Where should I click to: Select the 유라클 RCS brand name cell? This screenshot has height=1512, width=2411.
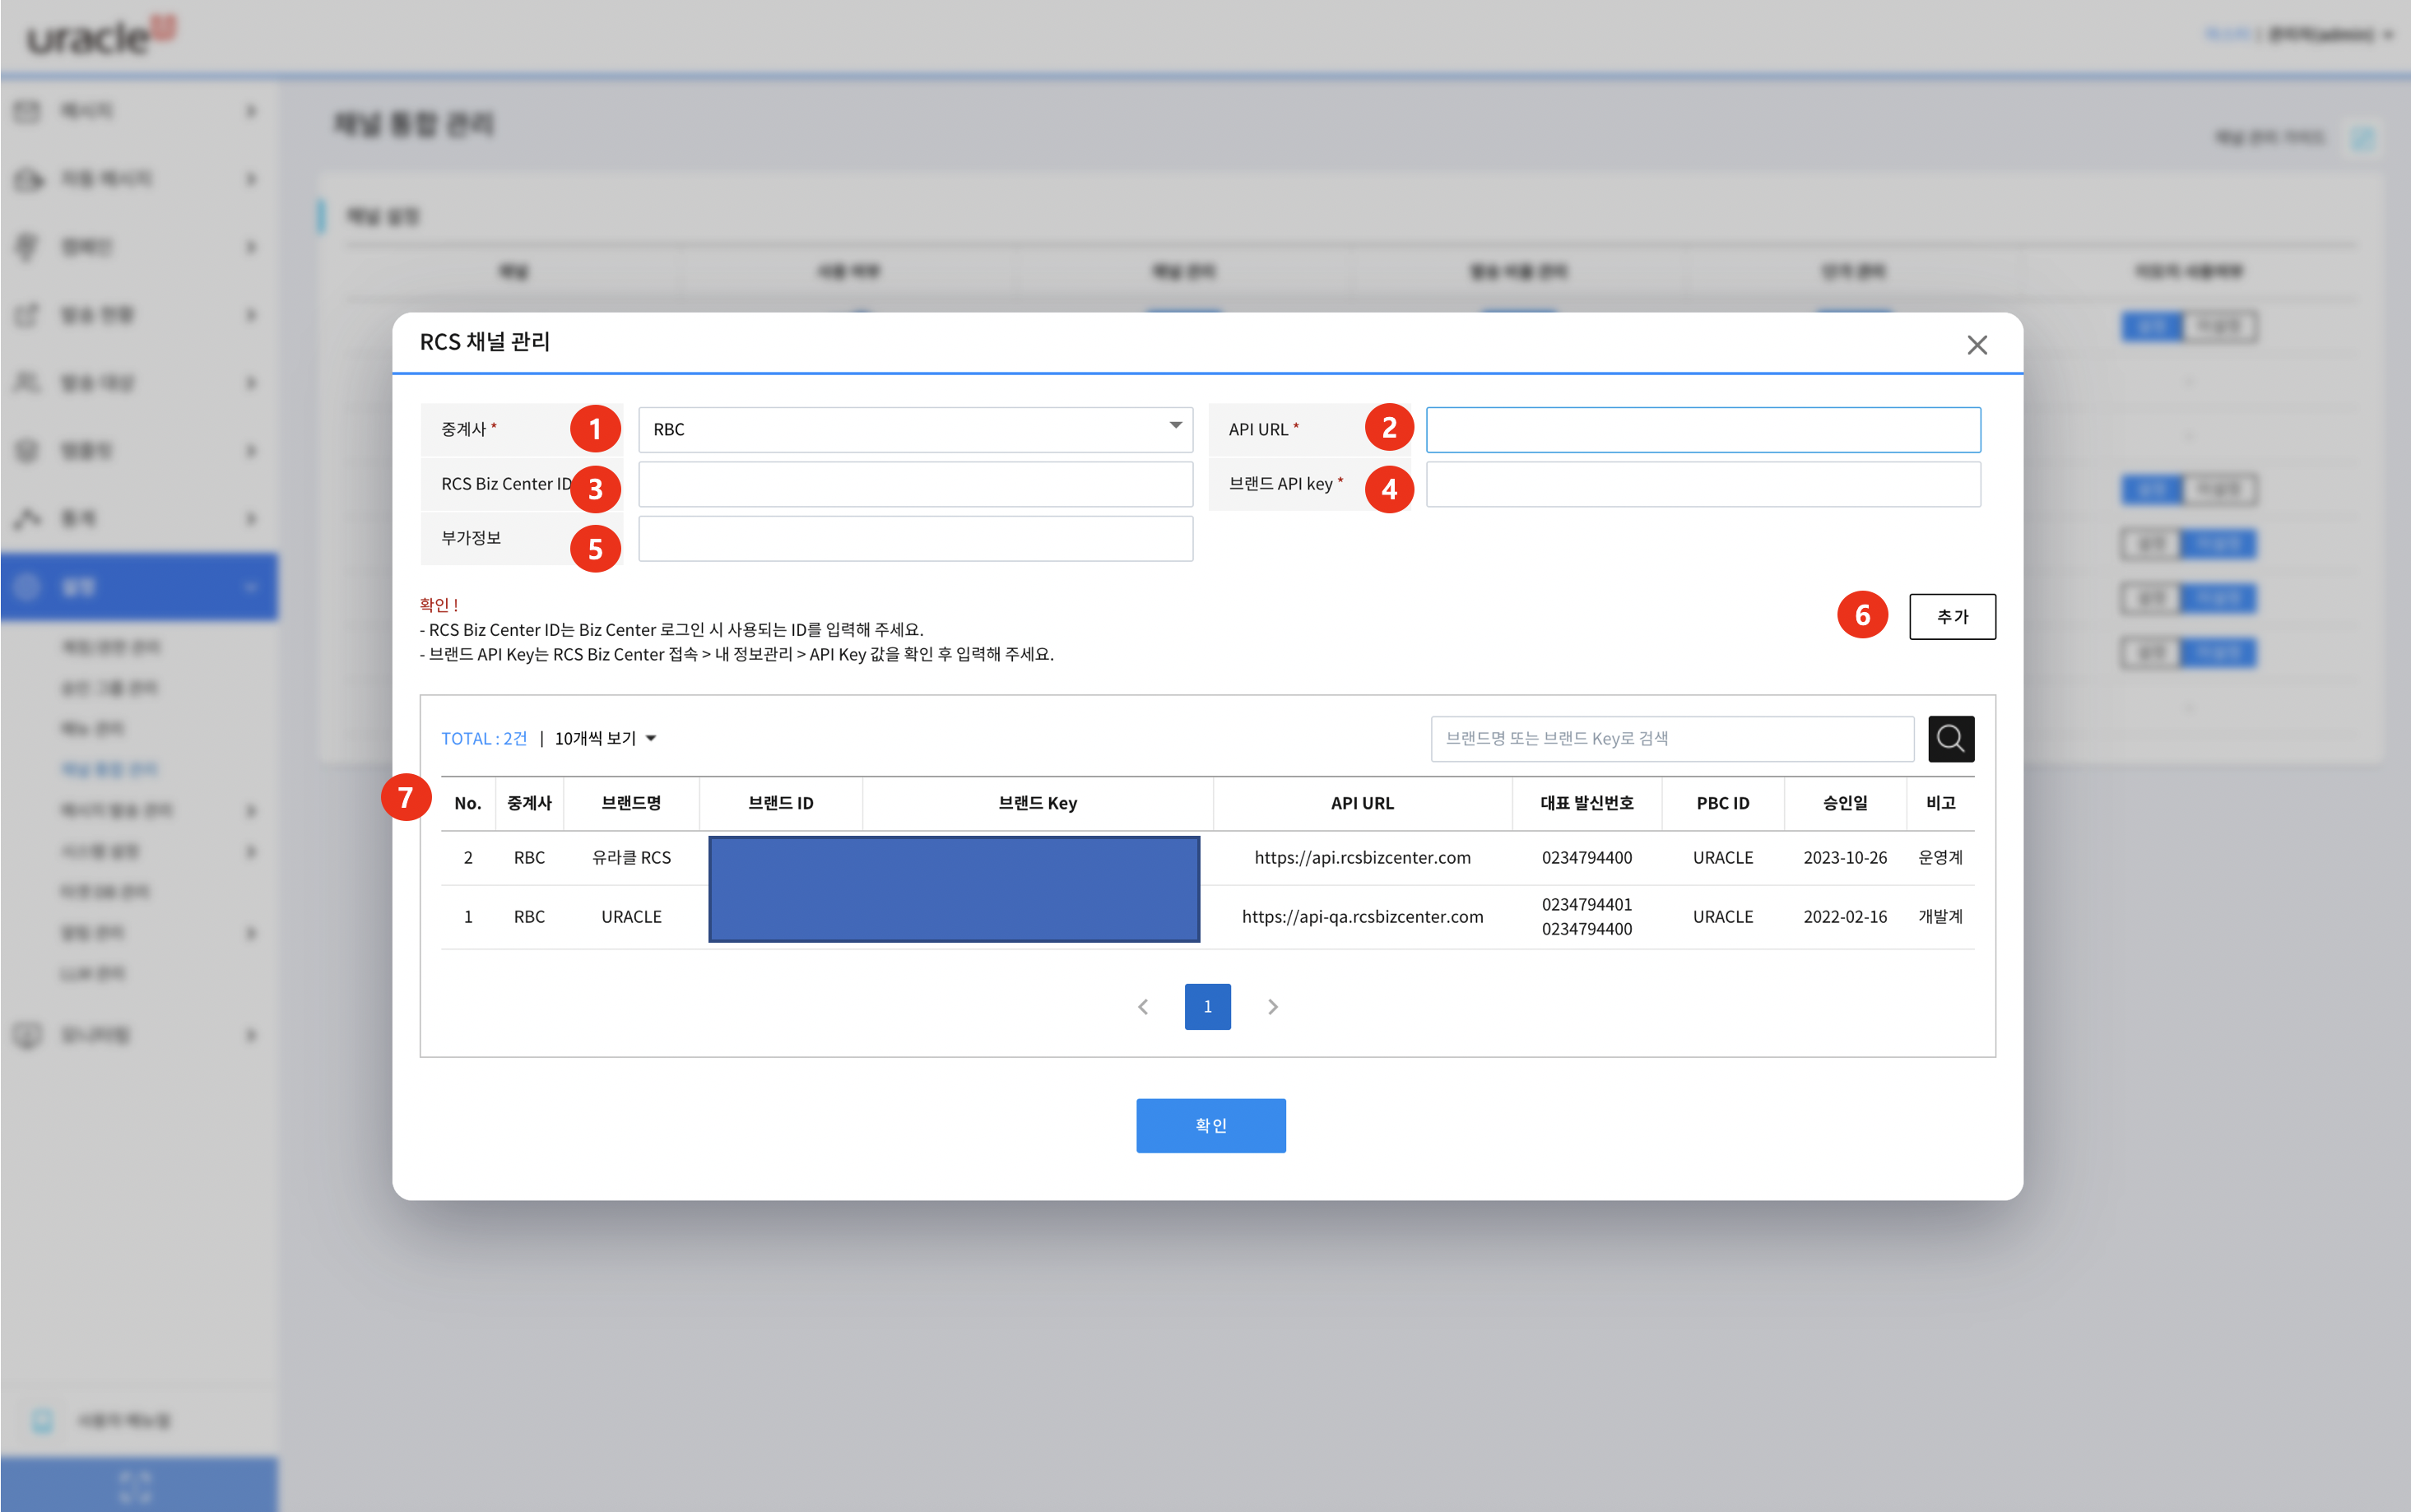point(631,858)
